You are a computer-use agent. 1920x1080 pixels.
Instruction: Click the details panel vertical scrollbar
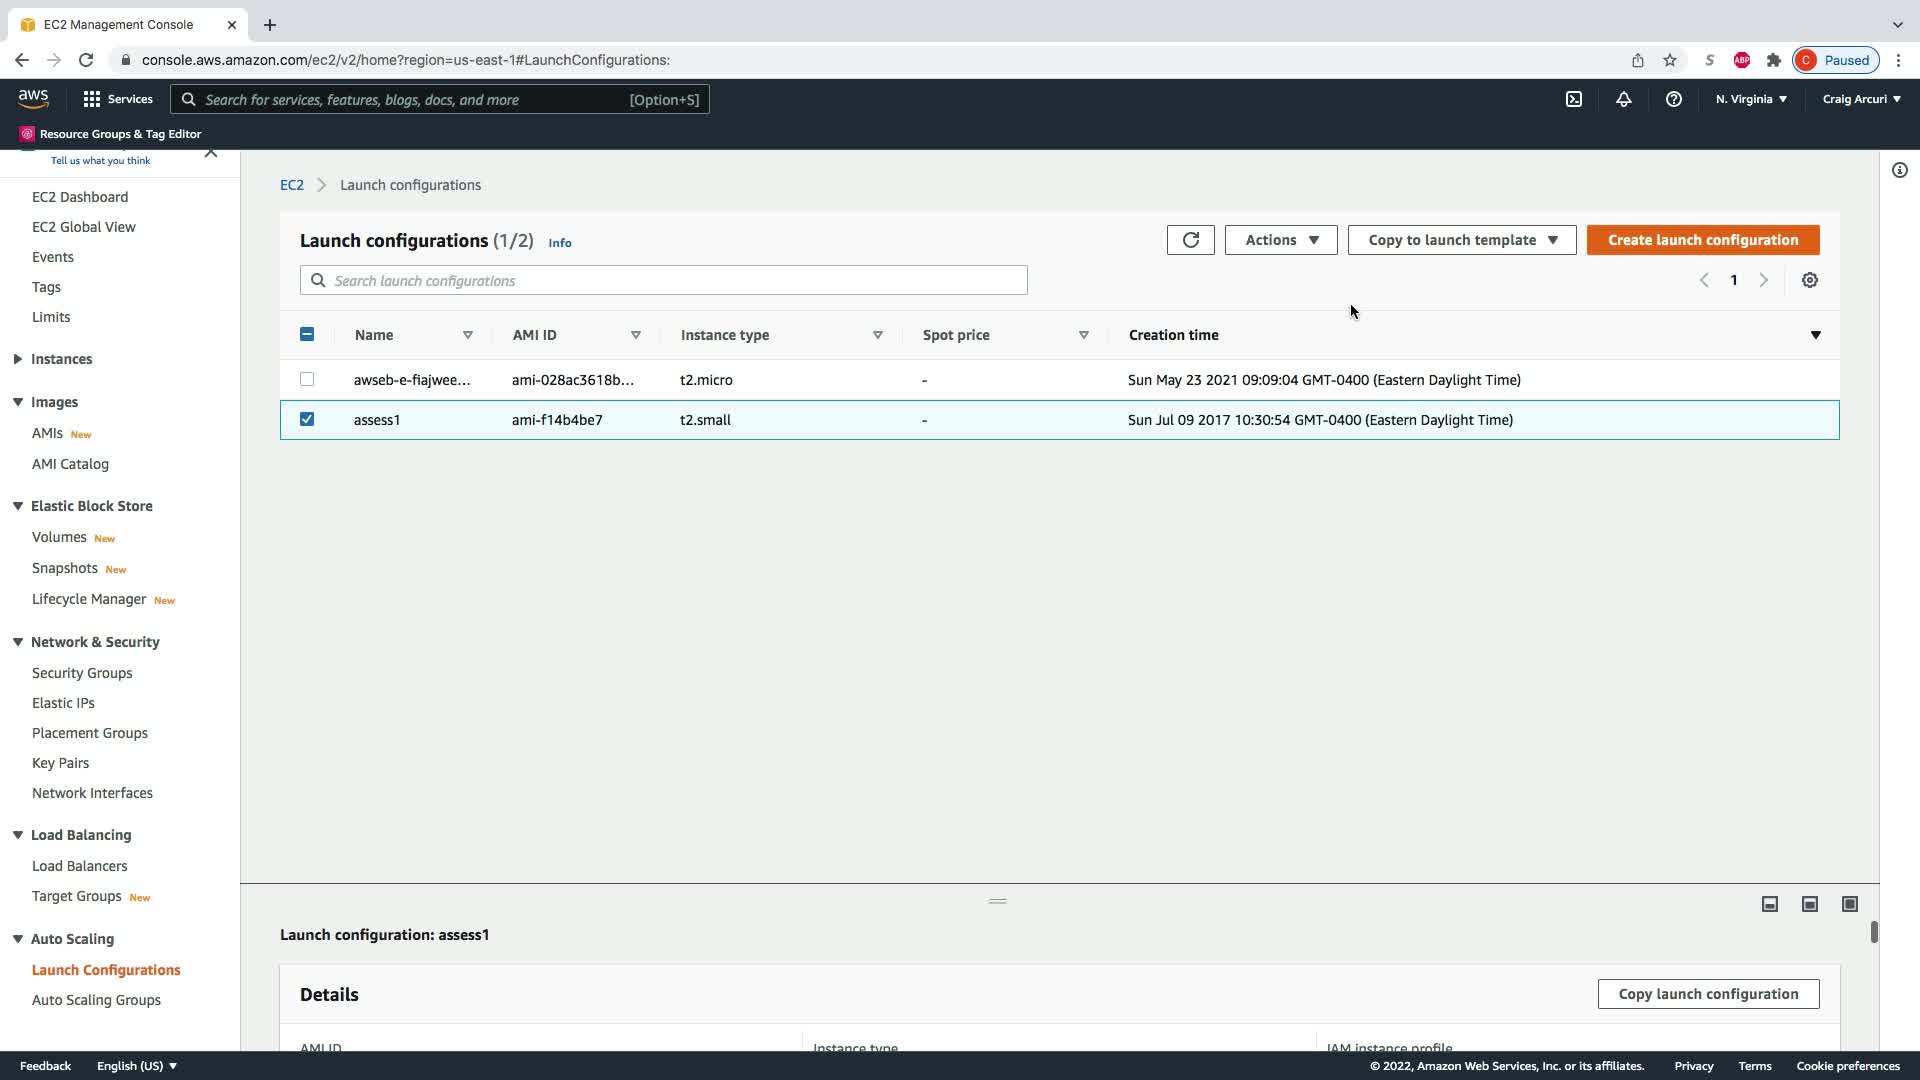[x=1874, y=932]
